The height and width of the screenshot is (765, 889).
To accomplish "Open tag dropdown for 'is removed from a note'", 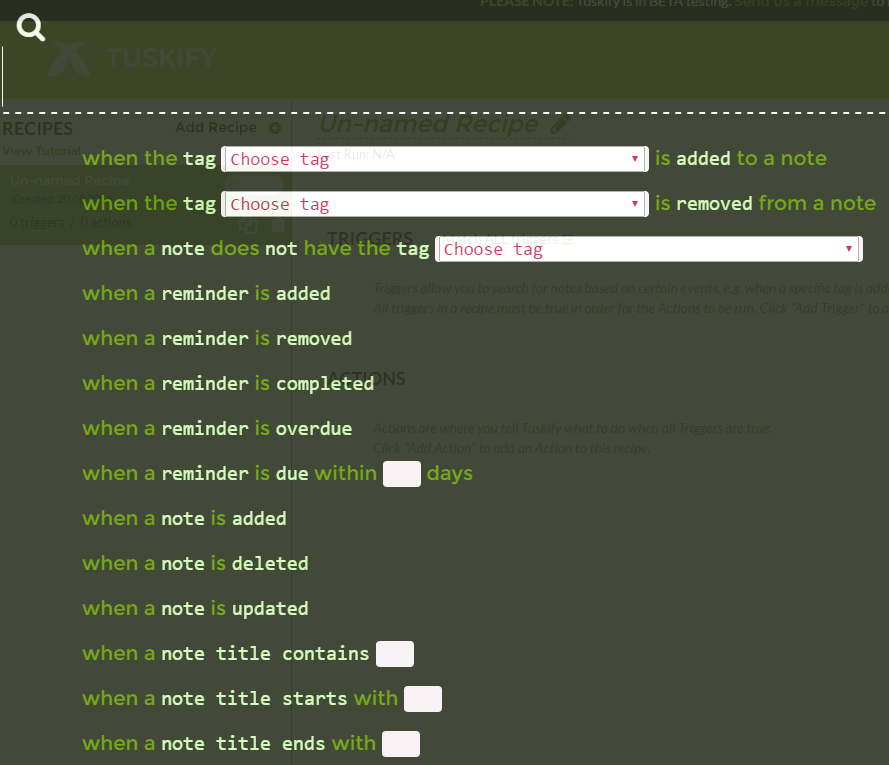I will 435,204.
